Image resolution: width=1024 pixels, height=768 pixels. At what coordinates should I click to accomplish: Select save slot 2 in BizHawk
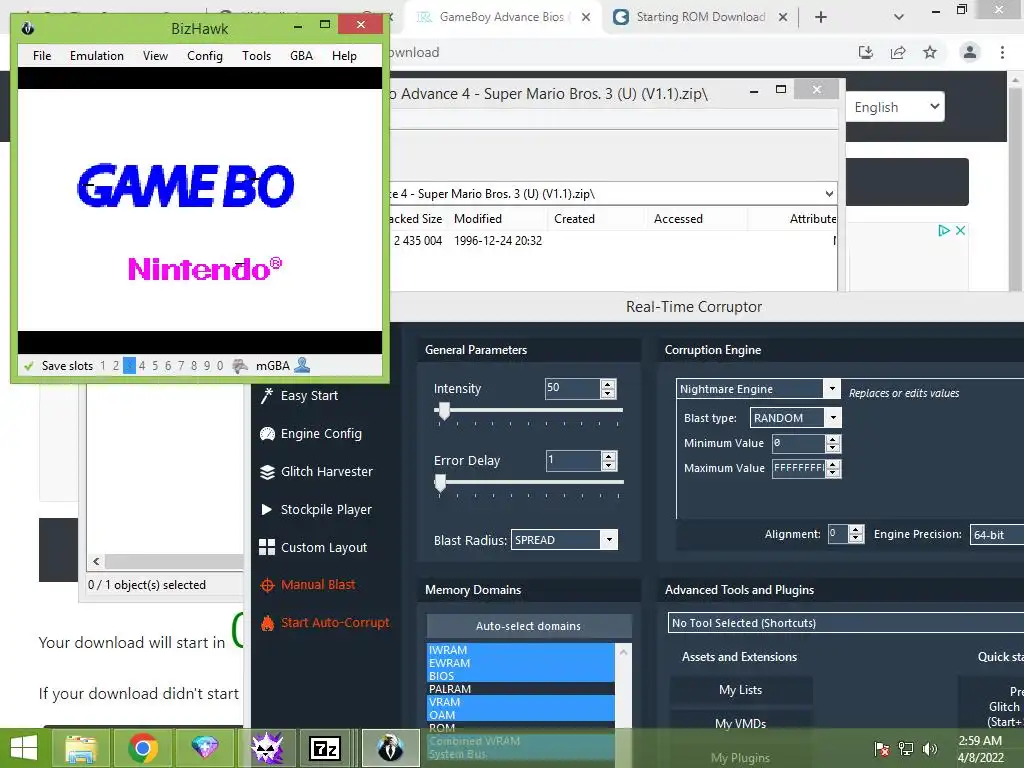point(116,366)
